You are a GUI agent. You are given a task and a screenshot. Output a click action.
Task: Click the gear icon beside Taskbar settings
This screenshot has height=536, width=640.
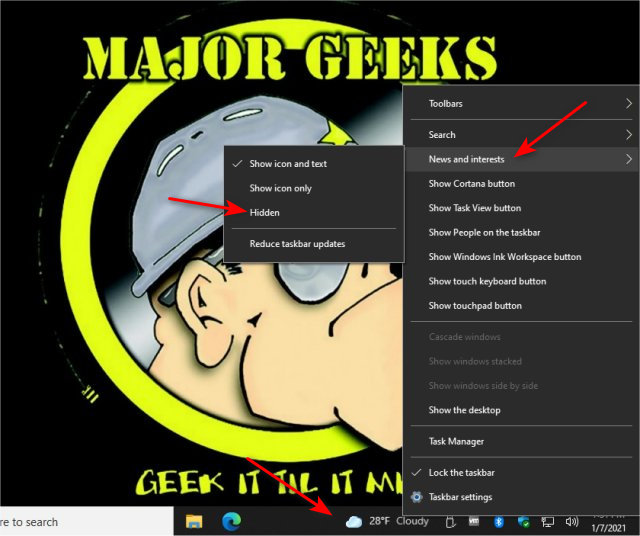(416, 497)
